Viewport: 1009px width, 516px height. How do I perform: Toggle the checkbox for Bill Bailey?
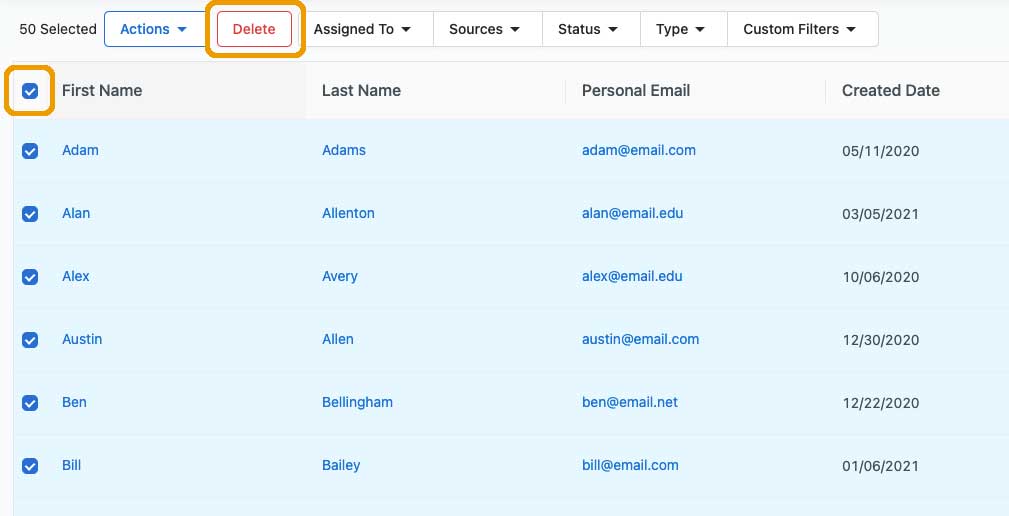tap(30, 466)
